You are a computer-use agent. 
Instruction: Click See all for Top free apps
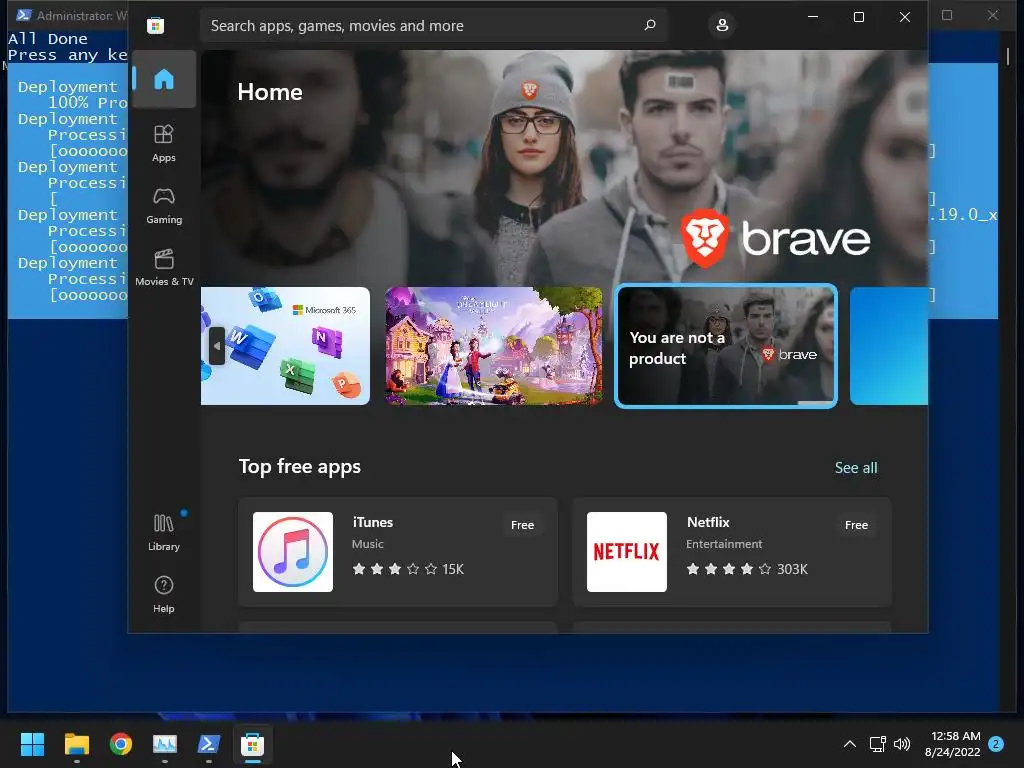tap(856, 468)
